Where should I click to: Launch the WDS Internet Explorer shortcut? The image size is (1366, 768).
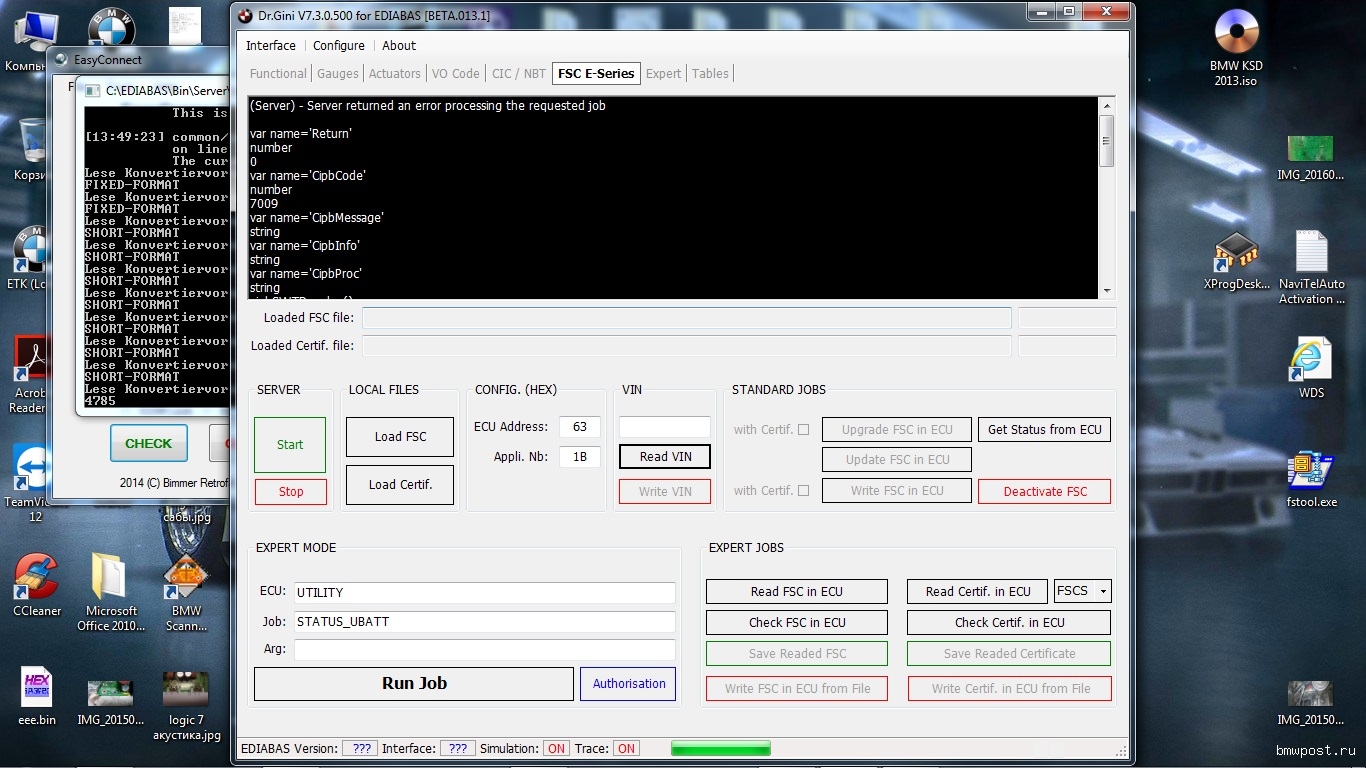(1311, 359)
